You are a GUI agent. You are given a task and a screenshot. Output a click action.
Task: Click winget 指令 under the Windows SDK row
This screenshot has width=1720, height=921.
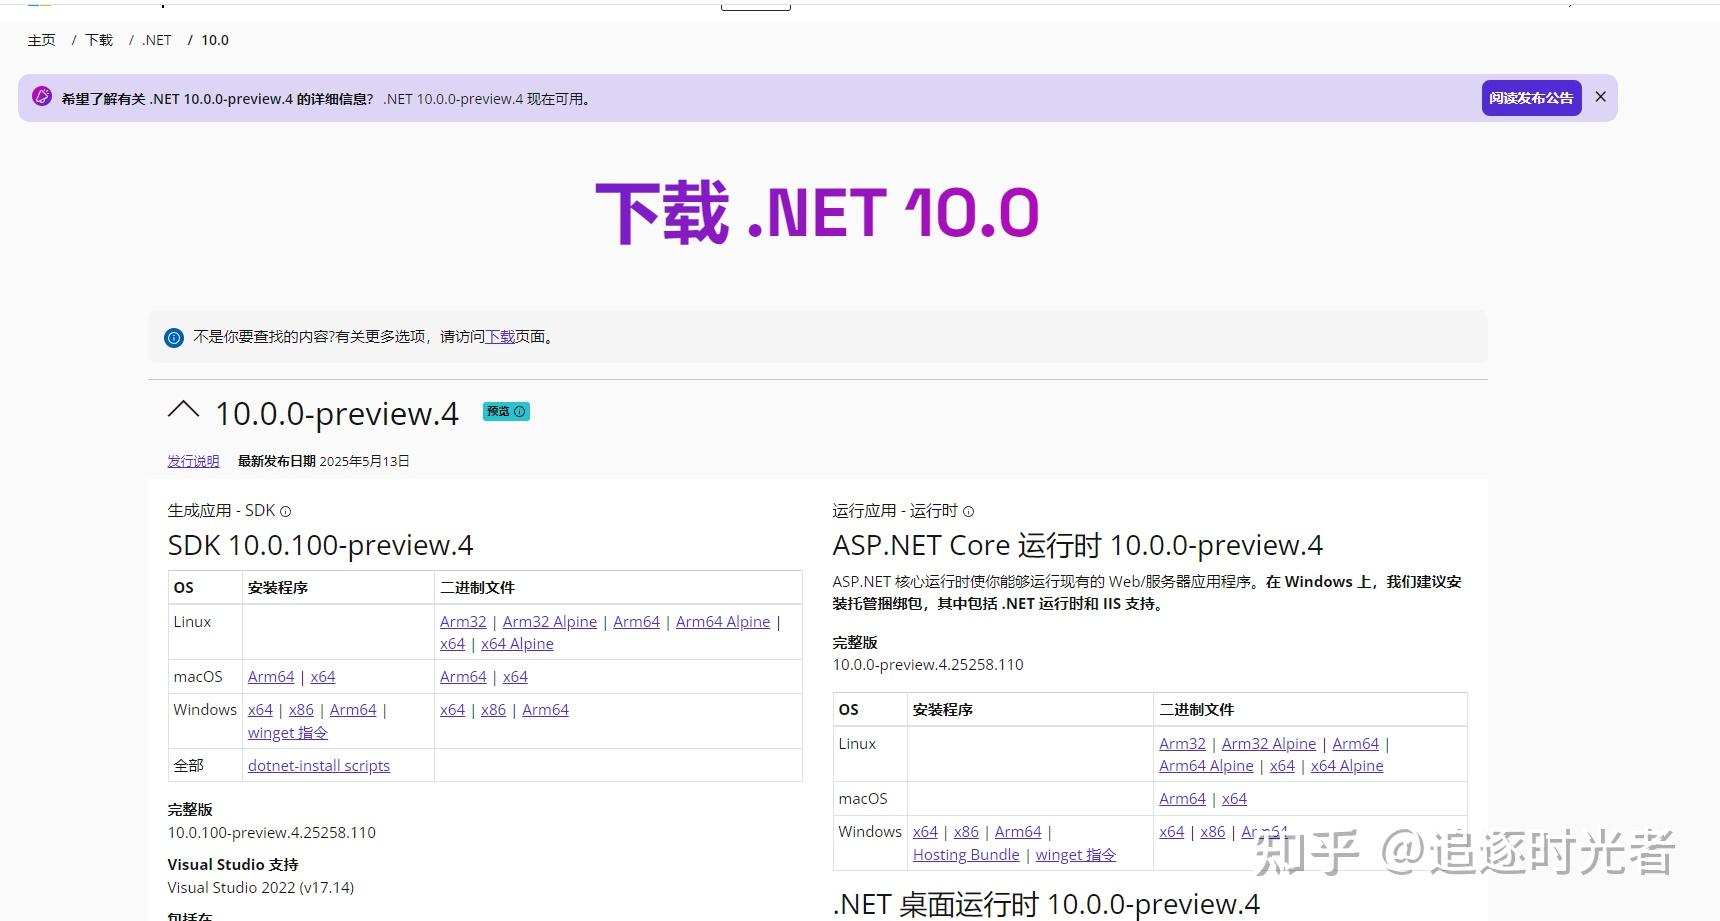tap(287, 732)
